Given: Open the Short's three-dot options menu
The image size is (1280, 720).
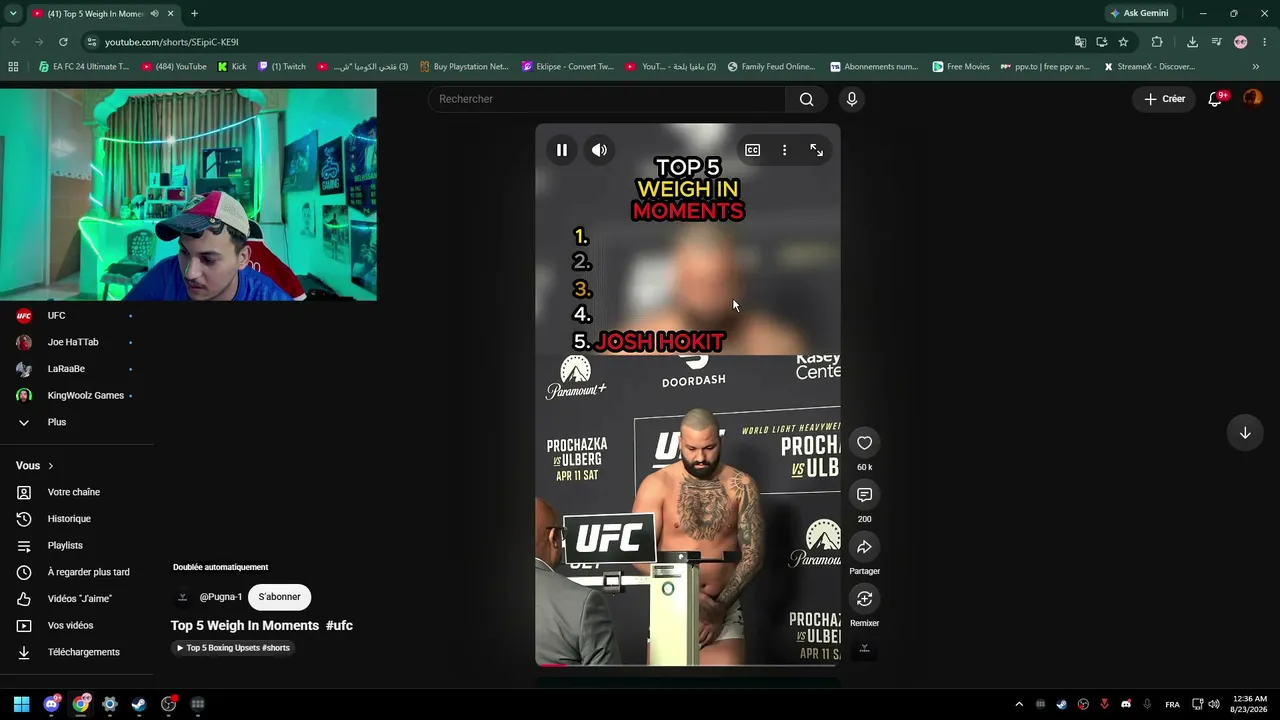Looking at the screenshot, I should [x=784, y=150].
